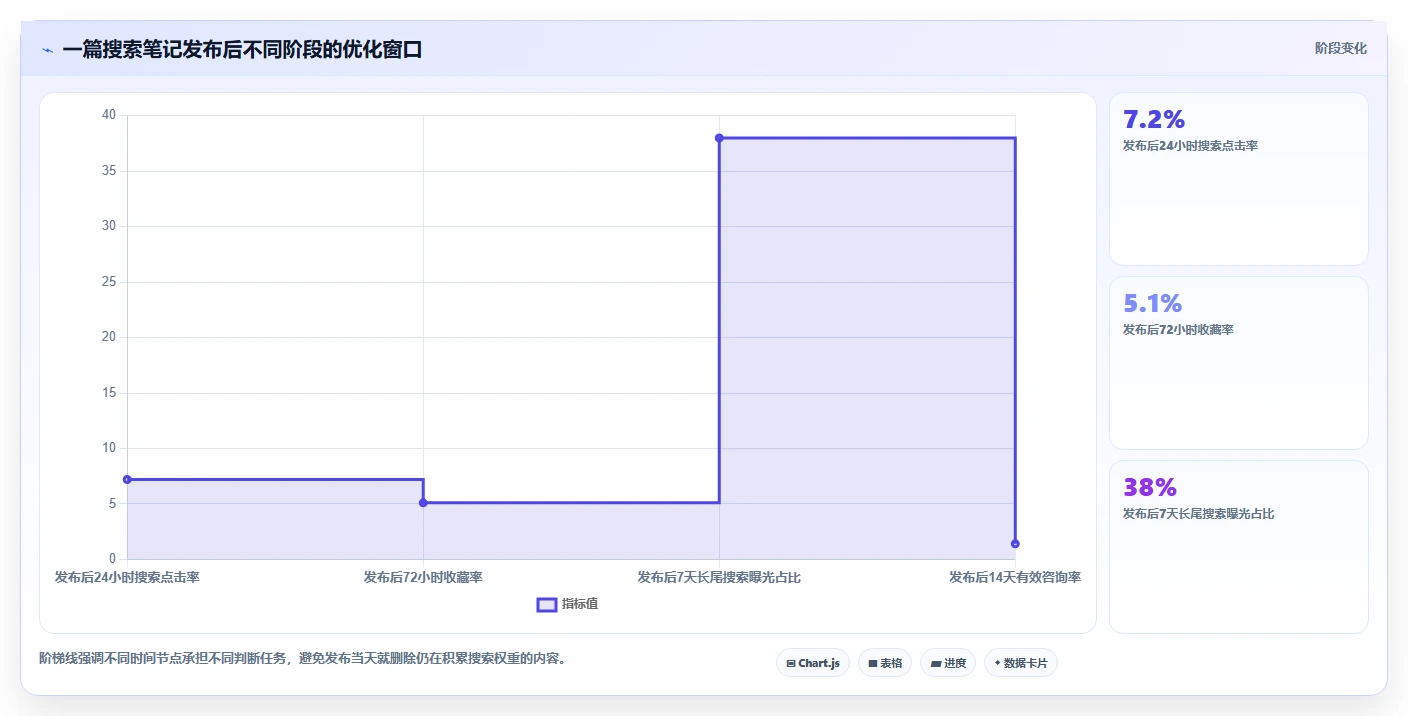Open the 7.2% 发布后24小时搜索点击率 card
Image resolution: width=1408 pixels, height=716 pixels.
point(1239,179)
